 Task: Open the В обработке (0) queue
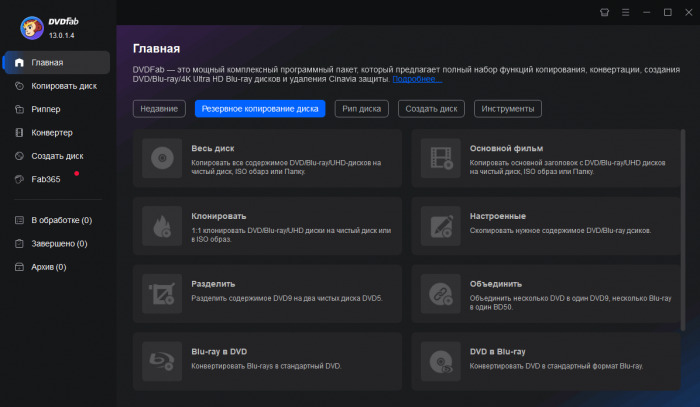(x=61, y=220)
